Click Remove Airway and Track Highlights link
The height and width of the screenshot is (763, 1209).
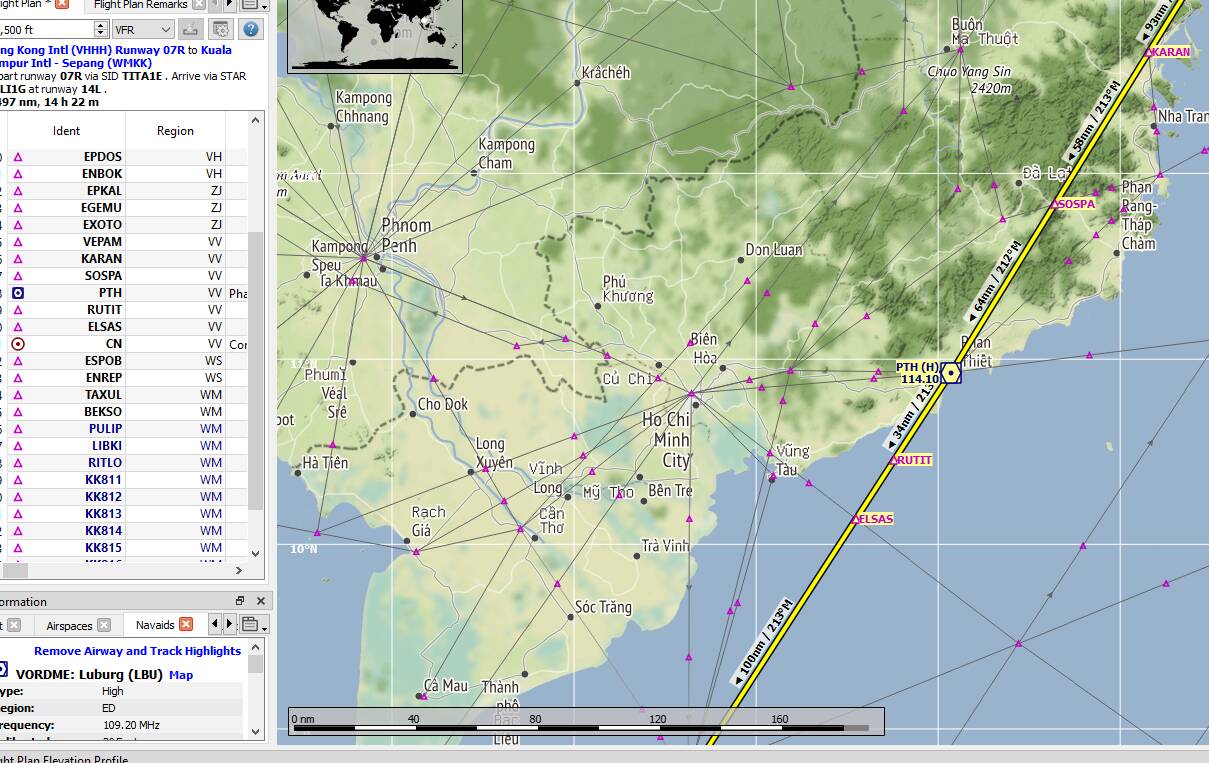pyautogui.click(x=137, y=651)
